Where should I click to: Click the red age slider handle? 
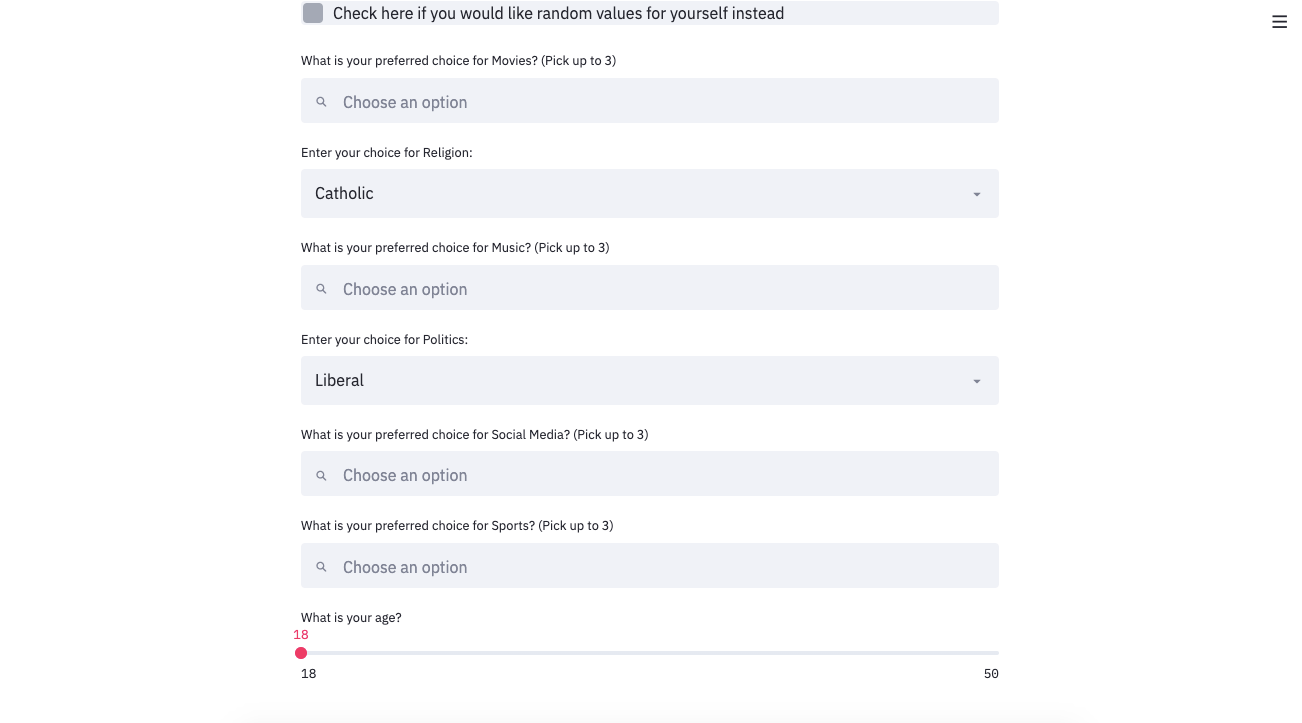tap(301, 652)
